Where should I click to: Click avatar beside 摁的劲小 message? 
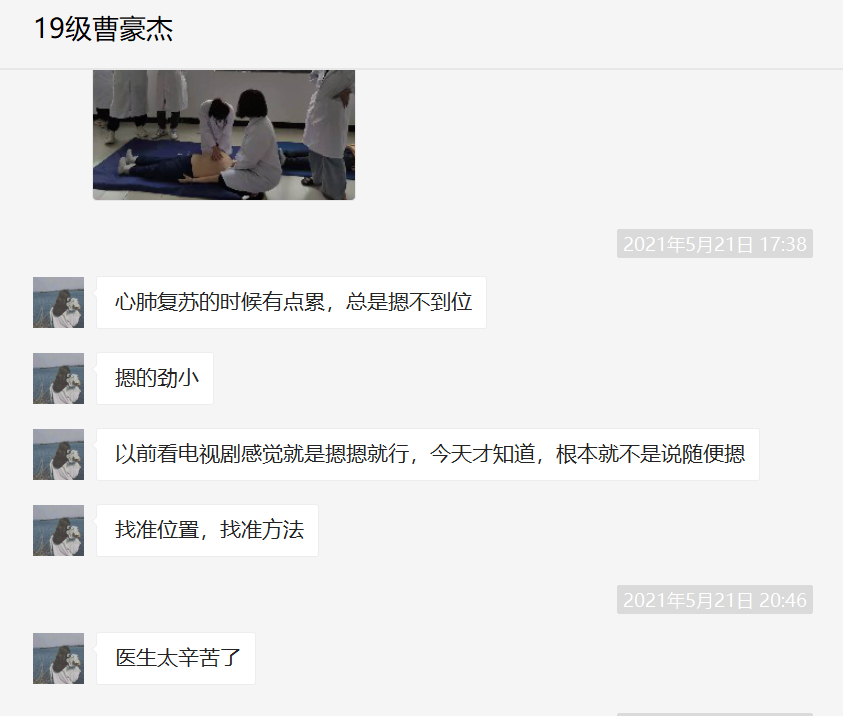coord(59,378)
